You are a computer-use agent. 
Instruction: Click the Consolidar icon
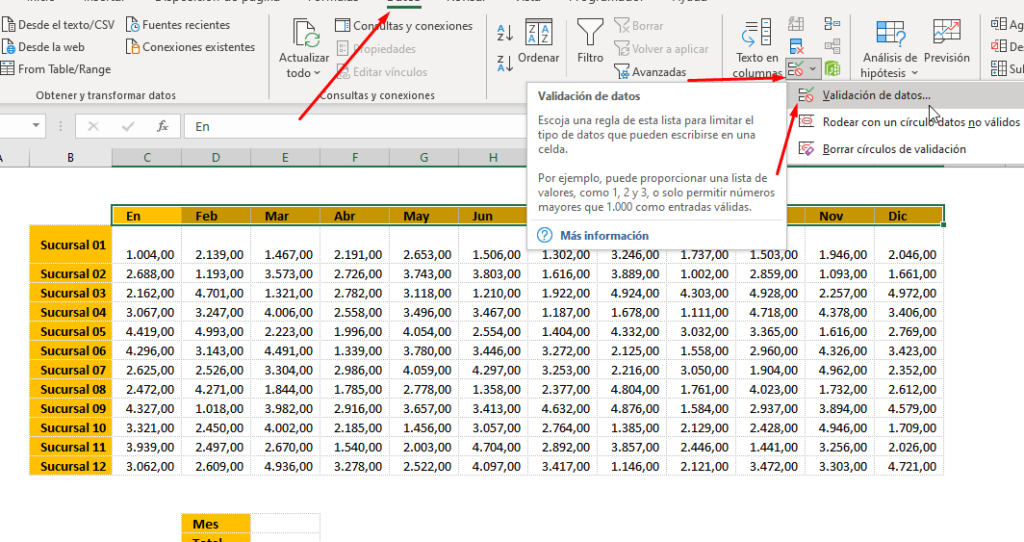point(832,25)
